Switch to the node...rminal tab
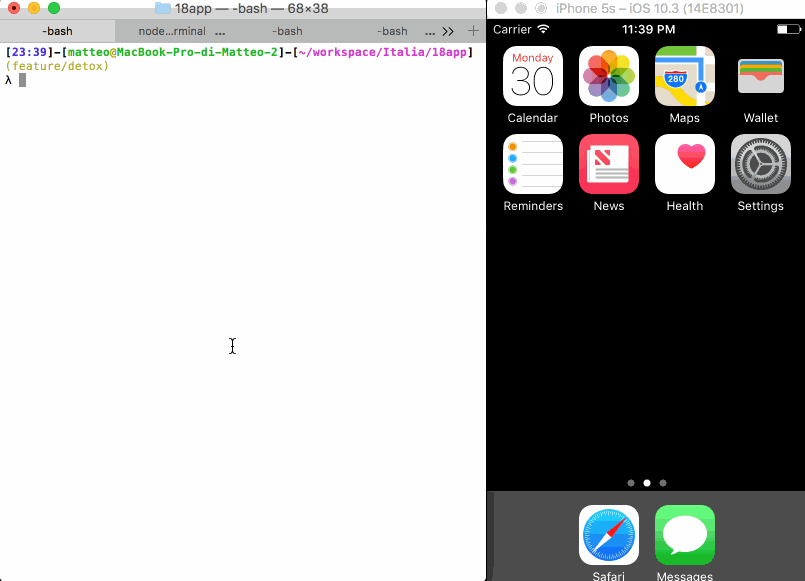This screenshot has height=581, width=805. (x=172, y=31)
